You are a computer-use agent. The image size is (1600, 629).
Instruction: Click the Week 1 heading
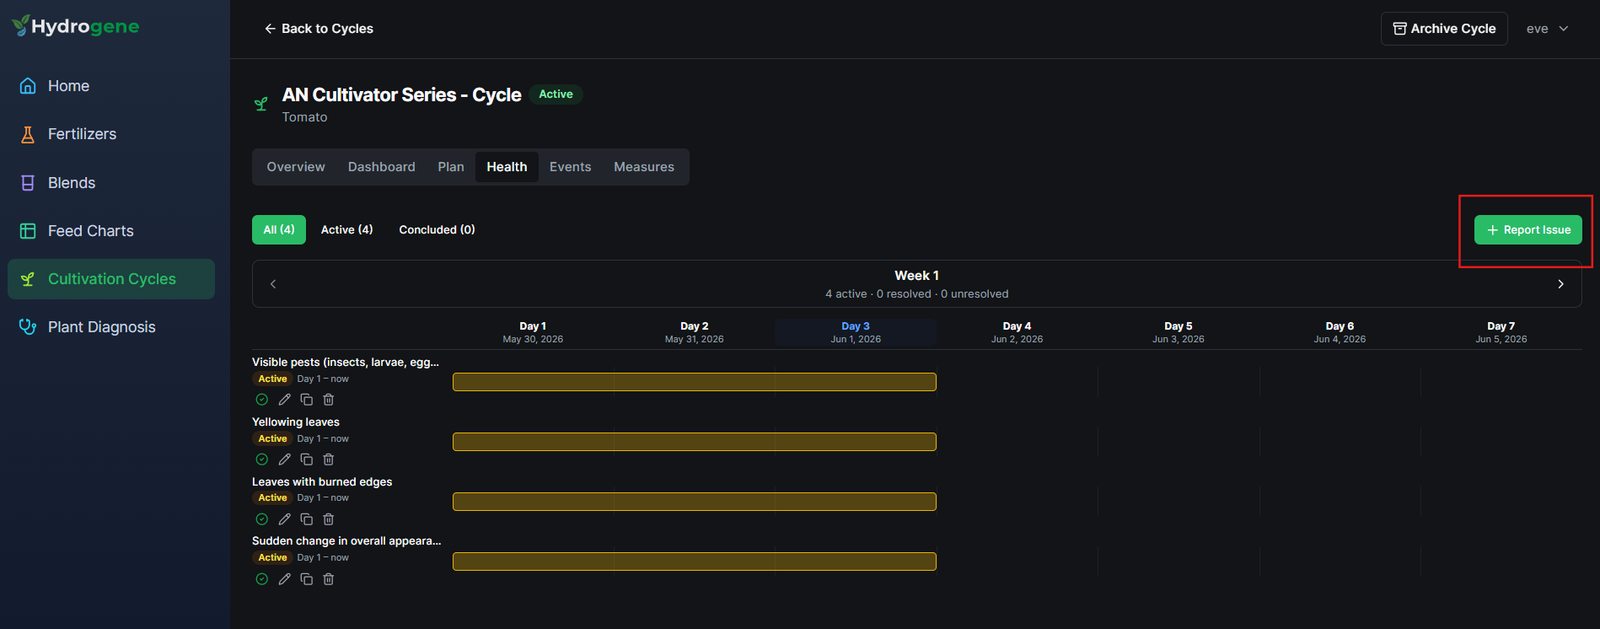click(x=916, y=276)
